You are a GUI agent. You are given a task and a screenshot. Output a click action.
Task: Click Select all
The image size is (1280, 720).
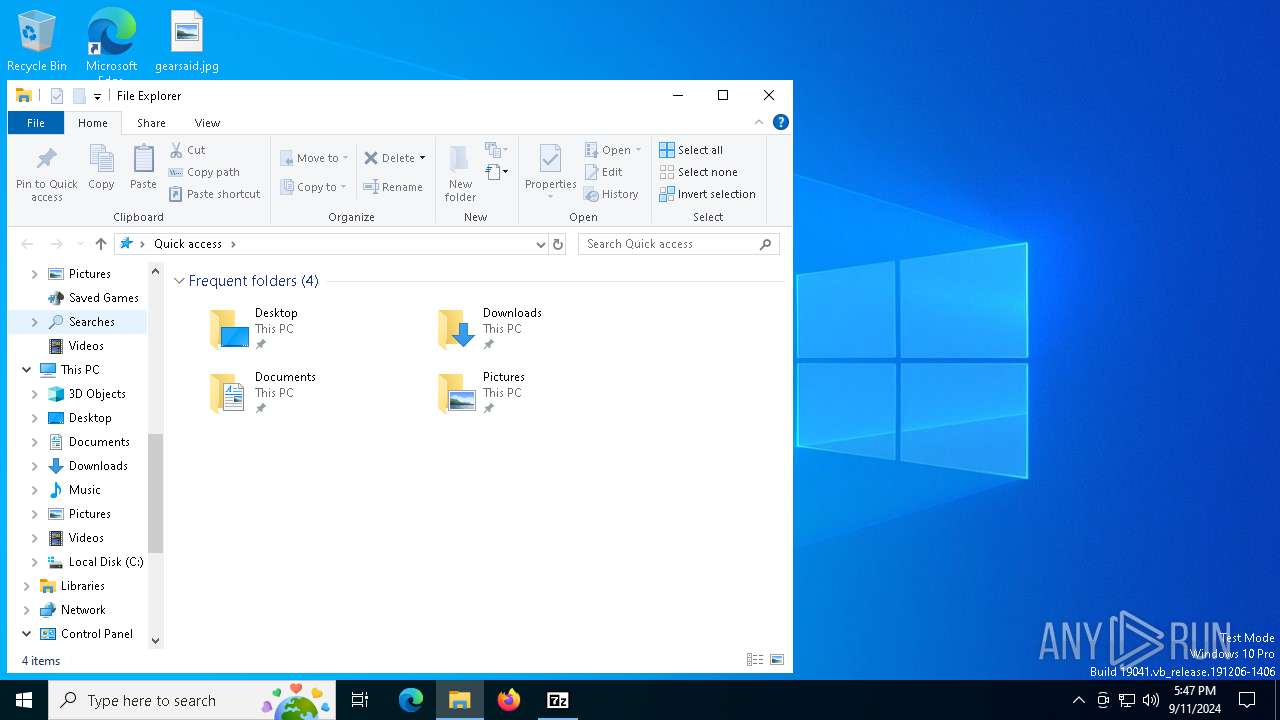point(691,150)
